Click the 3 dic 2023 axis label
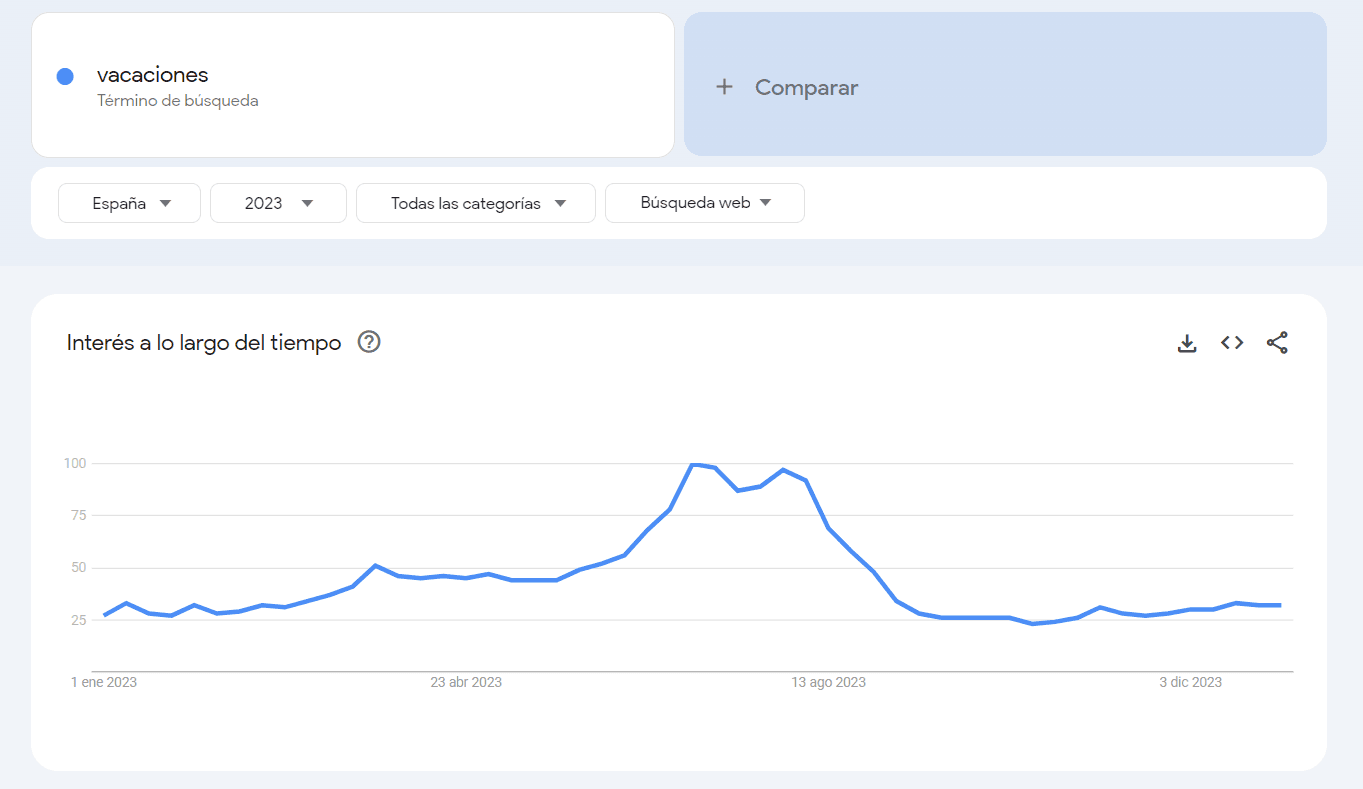Screen dimensions: 1363x789 pos(1189,682)
